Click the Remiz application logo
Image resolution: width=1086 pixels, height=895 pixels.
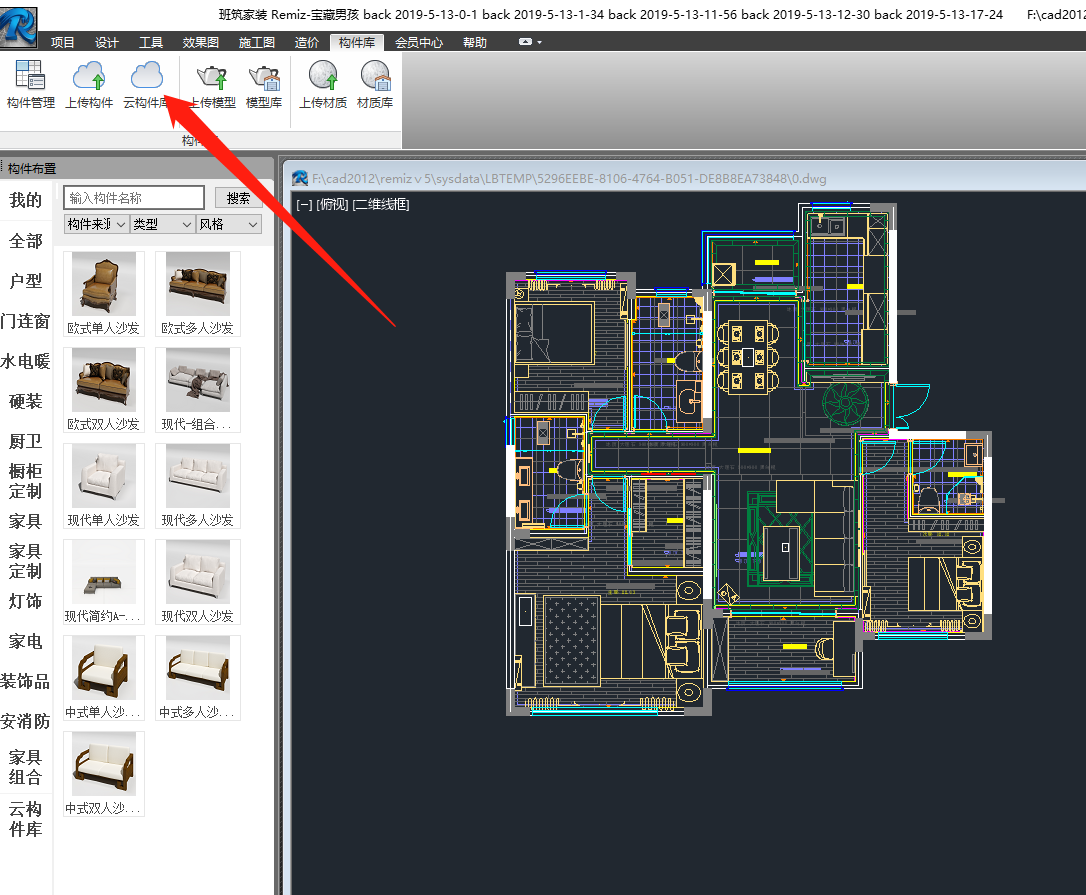click(x=19, y=25)
